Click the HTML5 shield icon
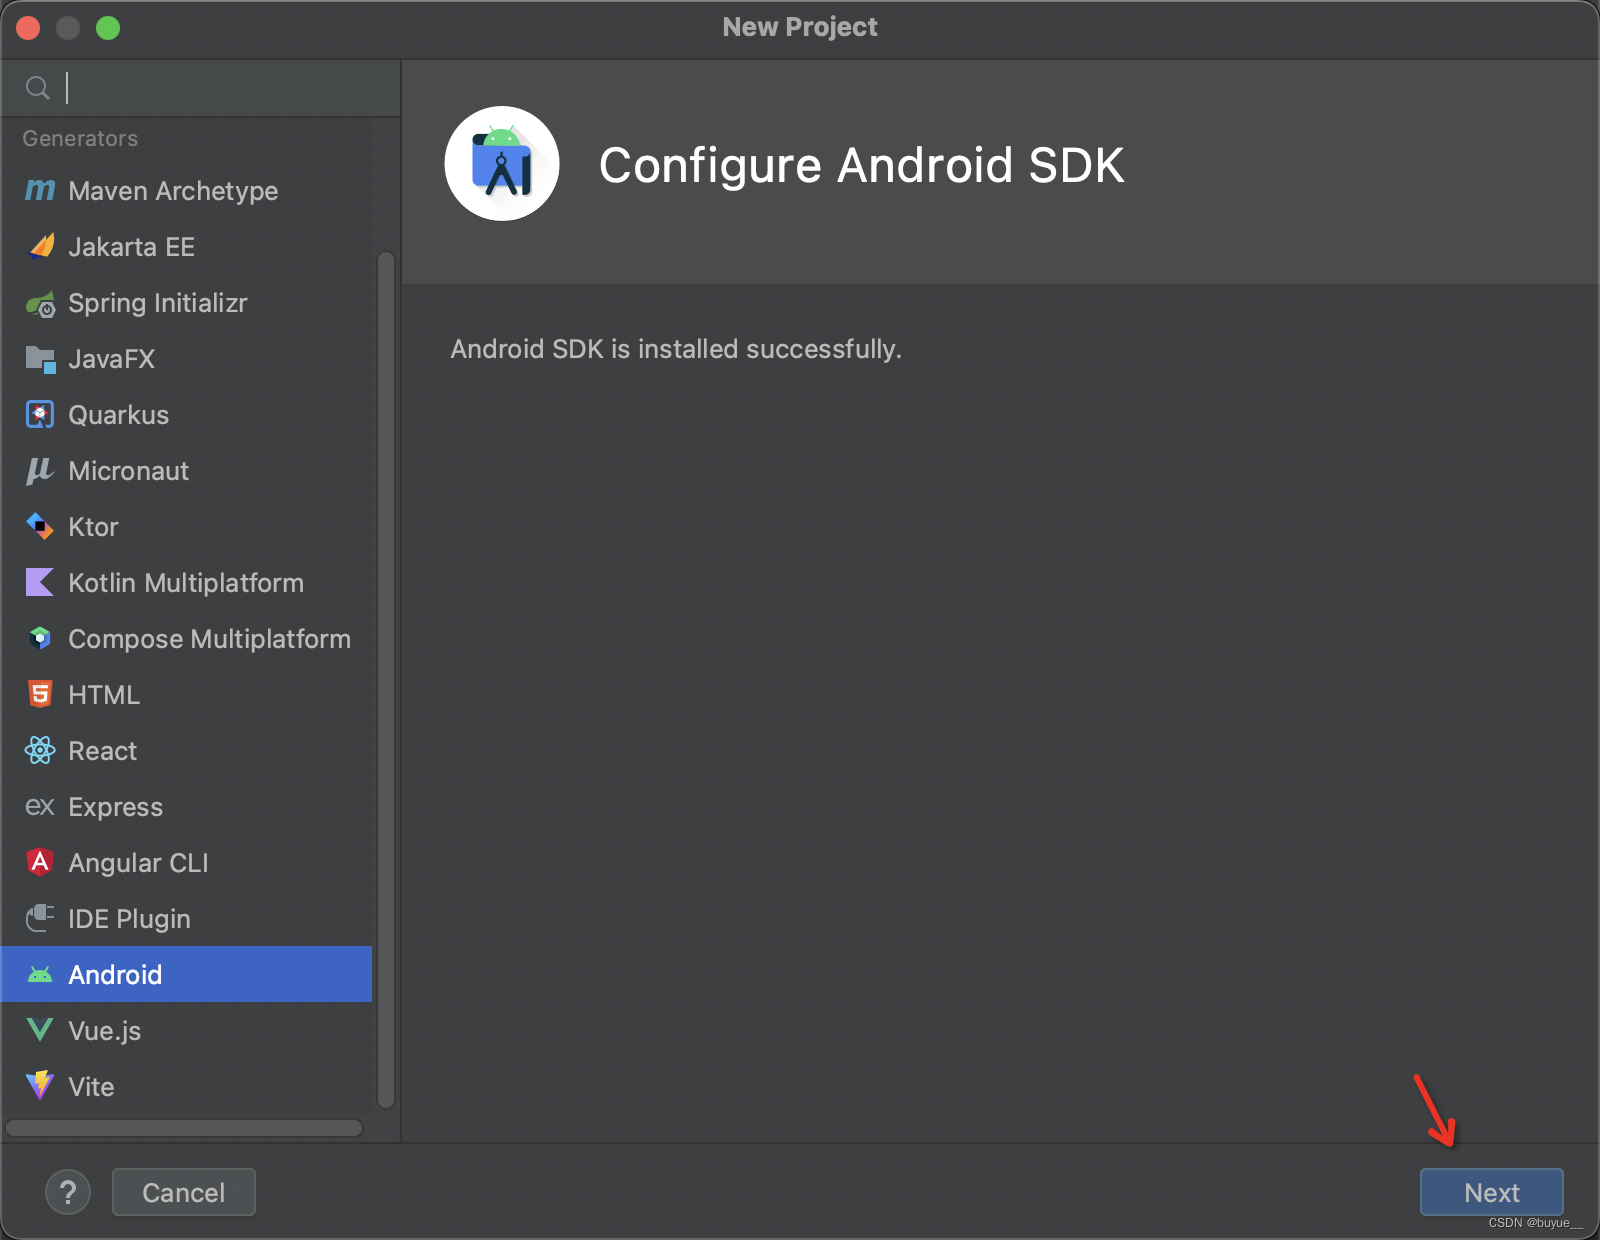The image size is (1600, 1240). coord(40,694)
